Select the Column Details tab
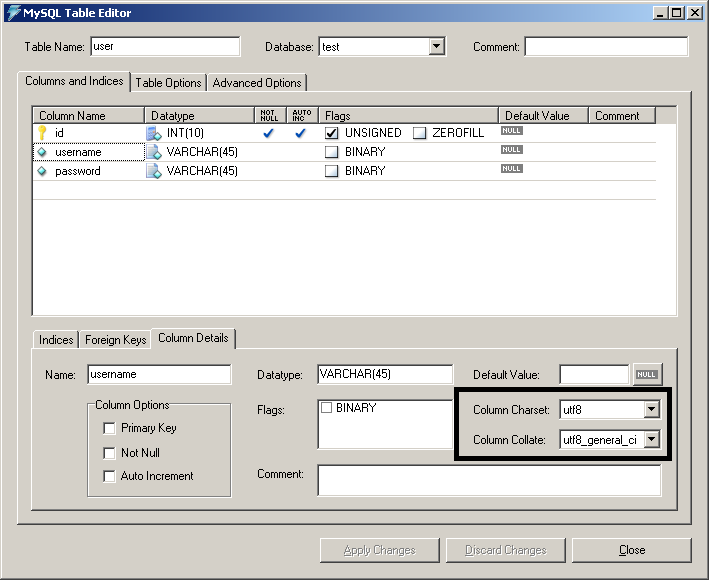Image resolution: width=709 pixels, height=580 pixels. pos(193,338)
